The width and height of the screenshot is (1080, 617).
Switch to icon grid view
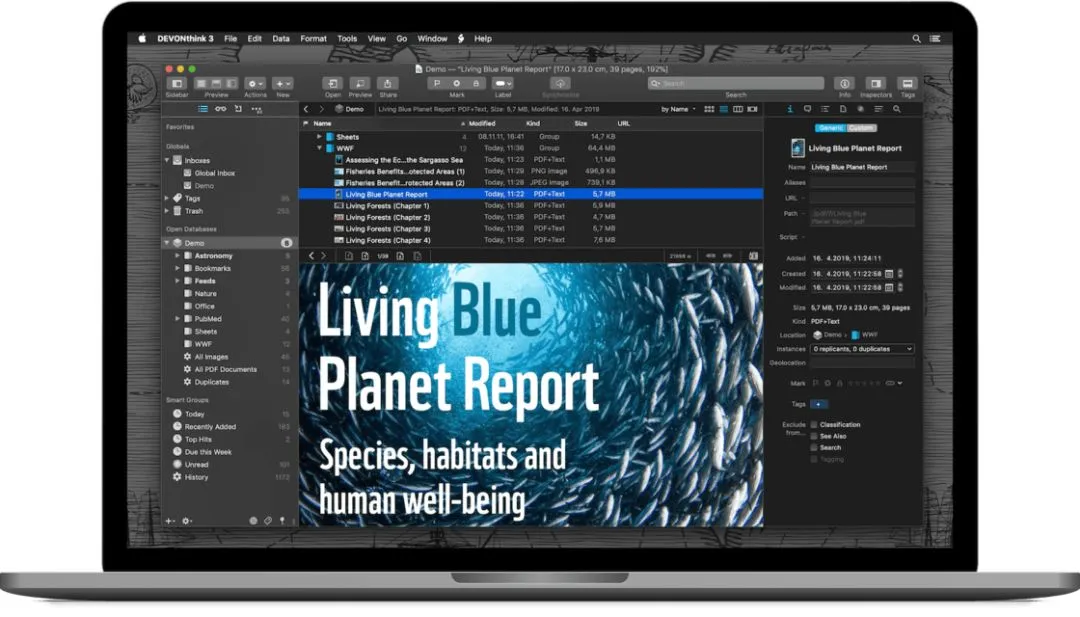tap(709, 109)
